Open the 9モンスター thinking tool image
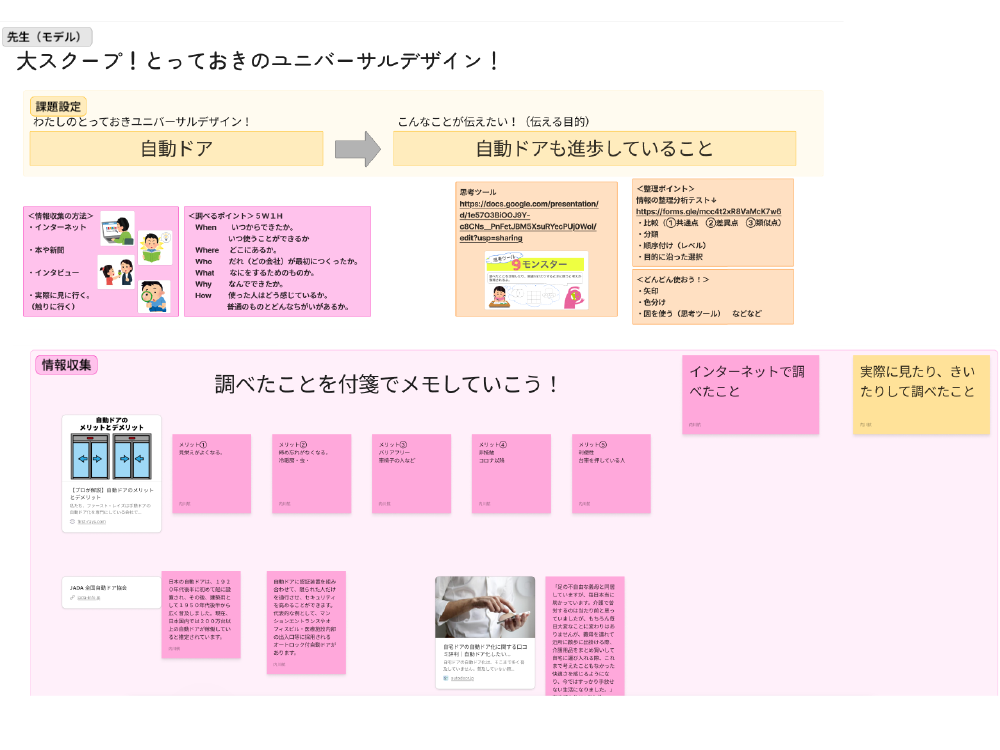Screen dimensions: 1000x750 [x=536, y=280]
